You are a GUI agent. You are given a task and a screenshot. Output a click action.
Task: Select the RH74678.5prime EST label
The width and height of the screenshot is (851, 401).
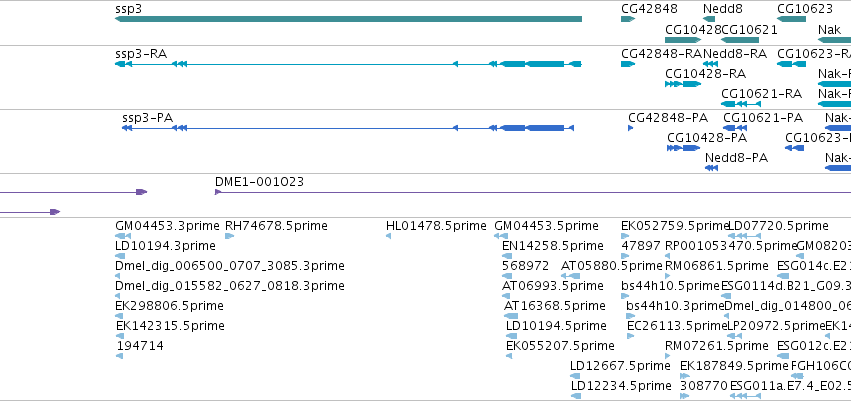point(276,226)
